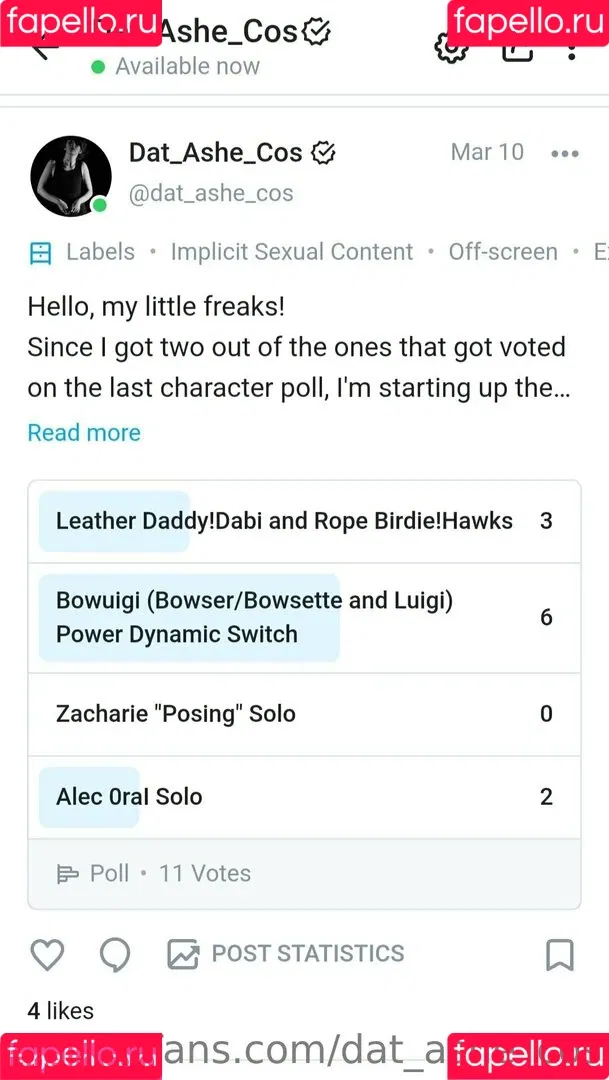Open post statistics chart icon

click(183, 954)
